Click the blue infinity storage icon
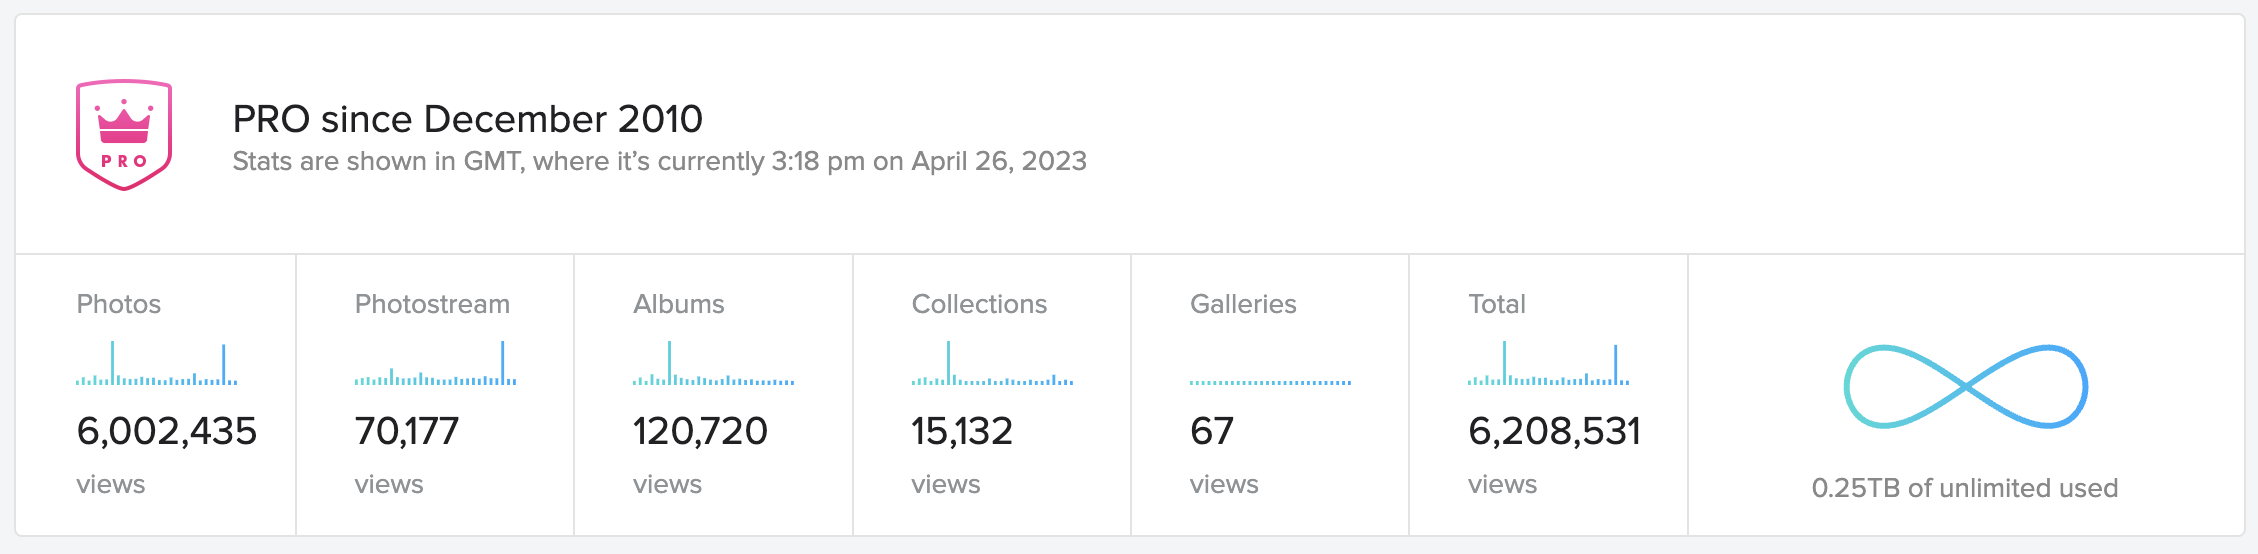Viewport: 2258px width, 554px height. tap(1965, 387)
